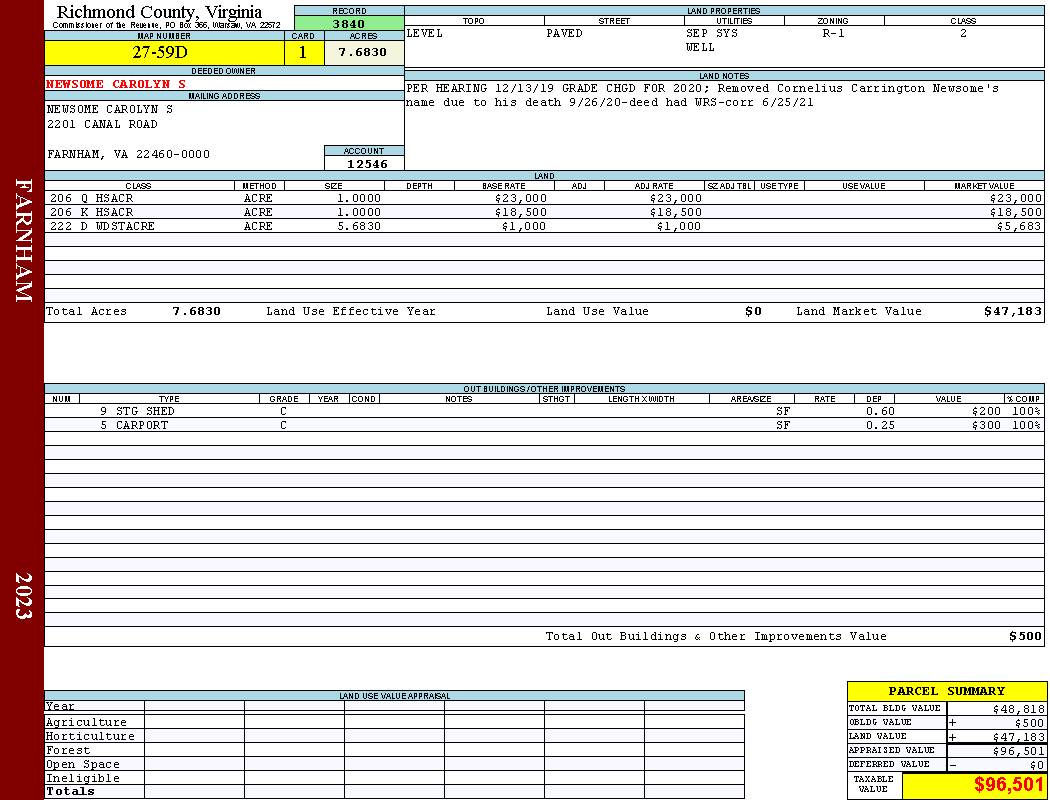This screenshot has height=800, width=1050.
Task: Click Forest row label
Action: tap(68, 750)
